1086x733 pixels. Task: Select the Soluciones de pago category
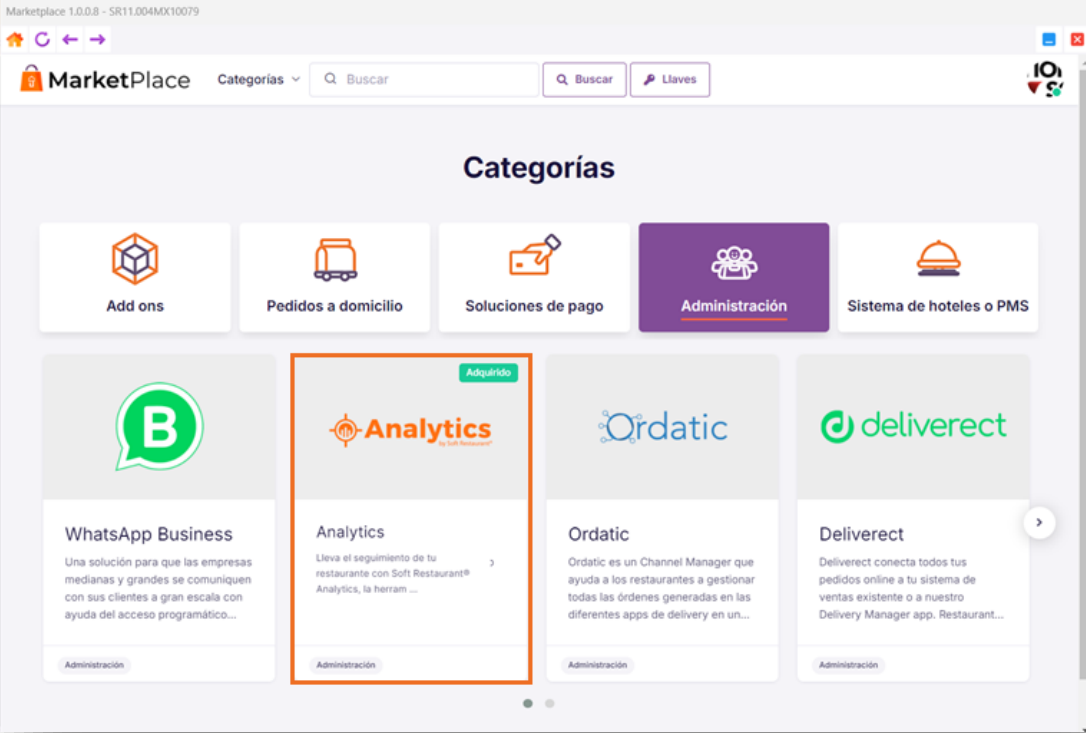[534, 277]
